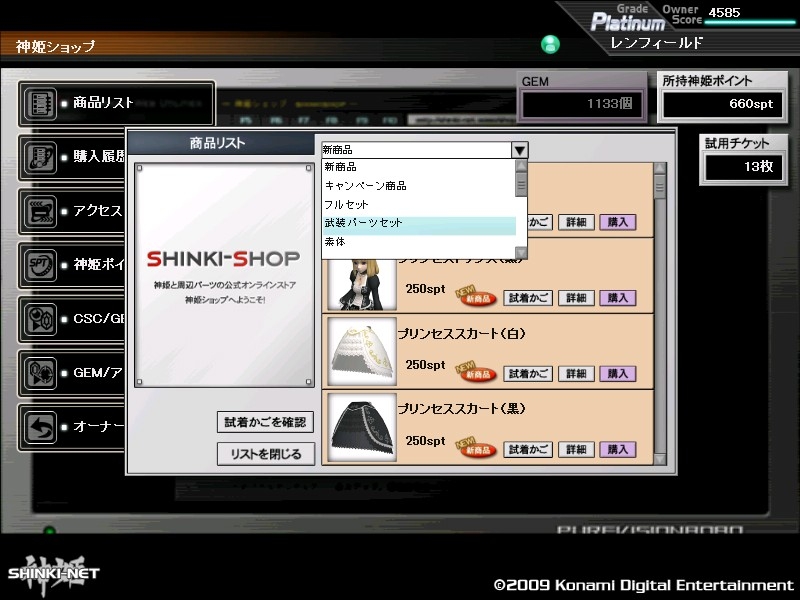Click リストを閉じる button
This screenshot has width=800, height=600.
265,454
